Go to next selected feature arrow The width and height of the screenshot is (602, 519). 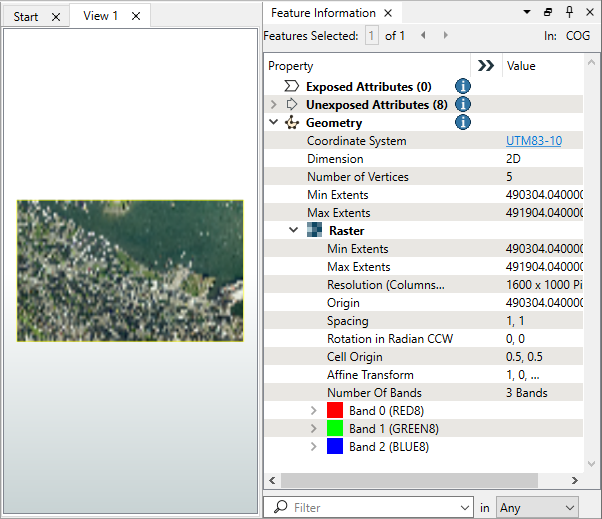445,36
